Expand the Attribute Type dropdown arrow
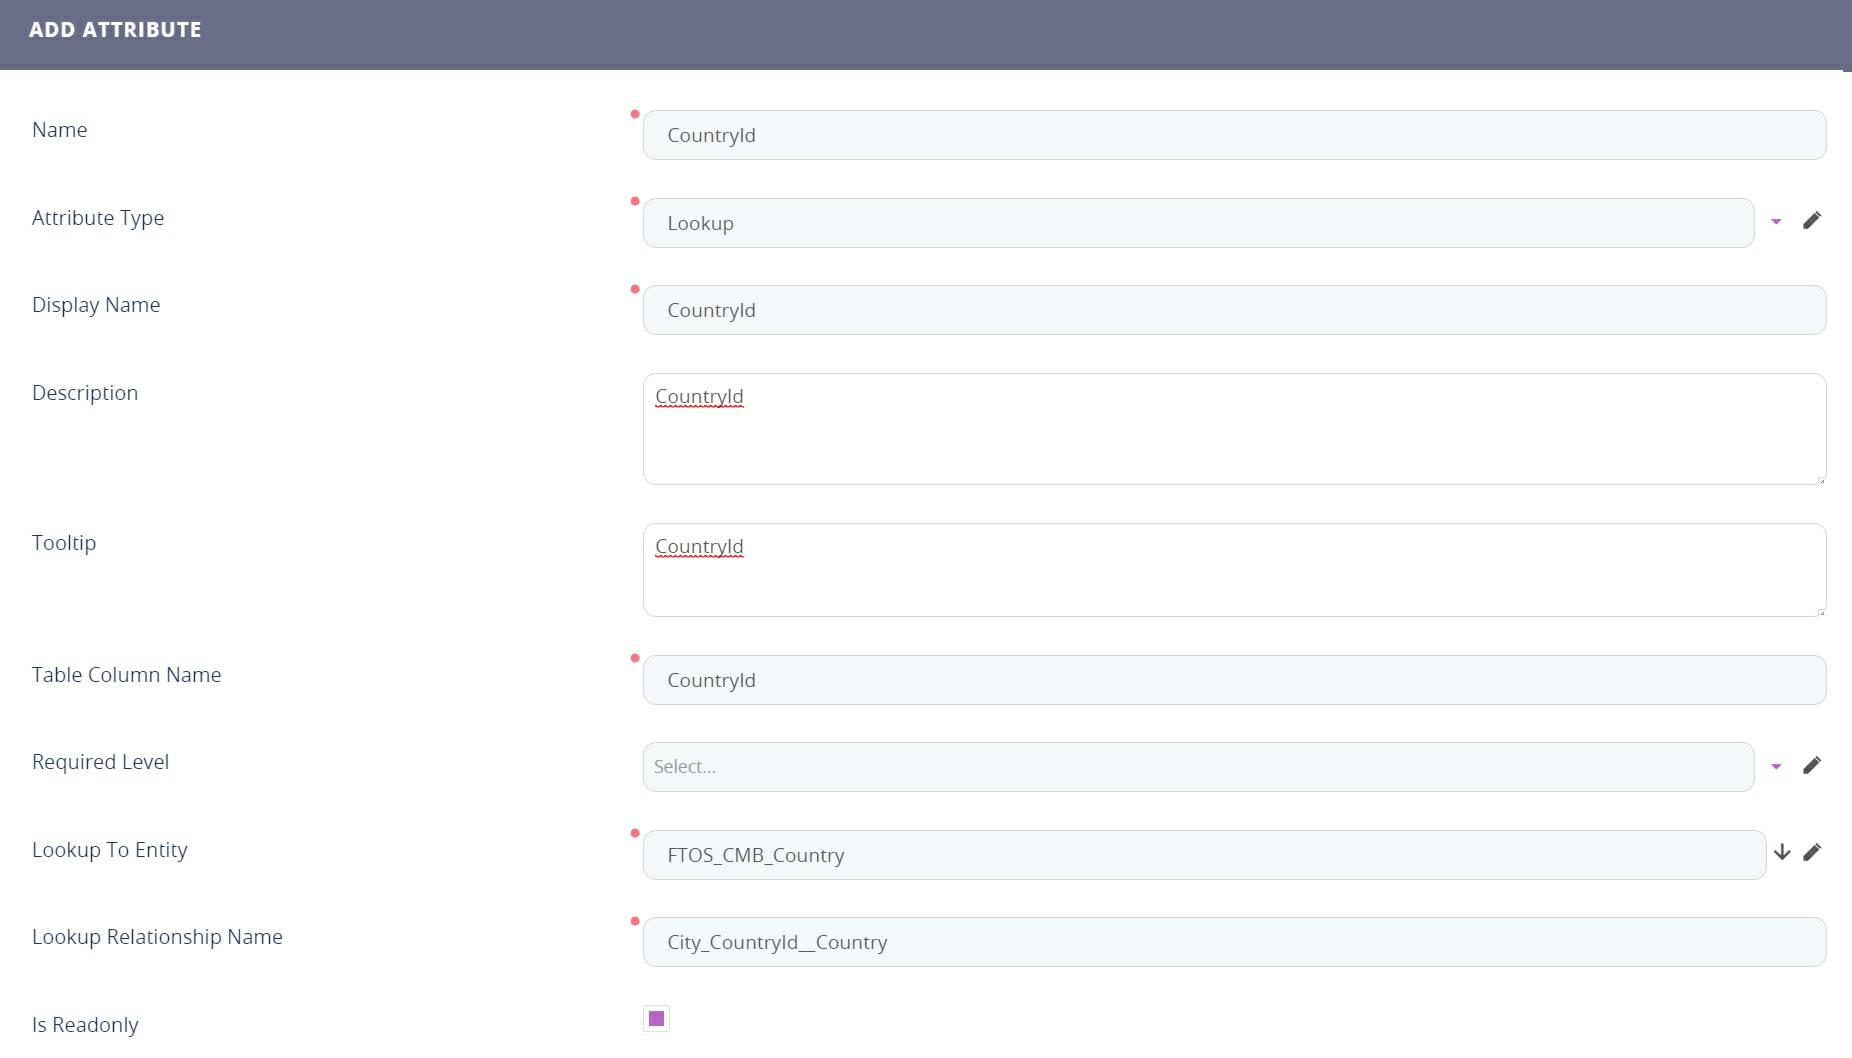This screenshot has height=1058, width=1852. 1776,222
